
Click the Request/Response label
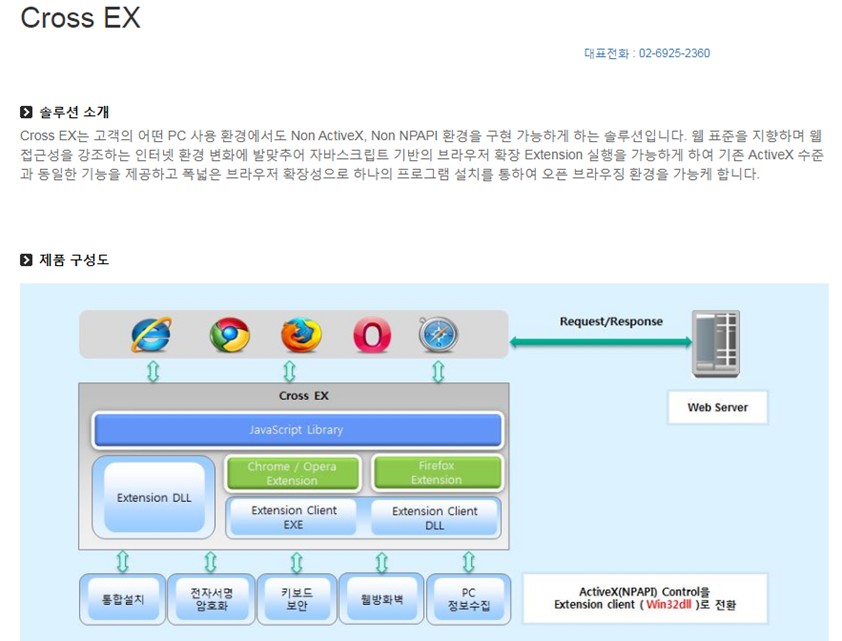click(x=611, y=322)
